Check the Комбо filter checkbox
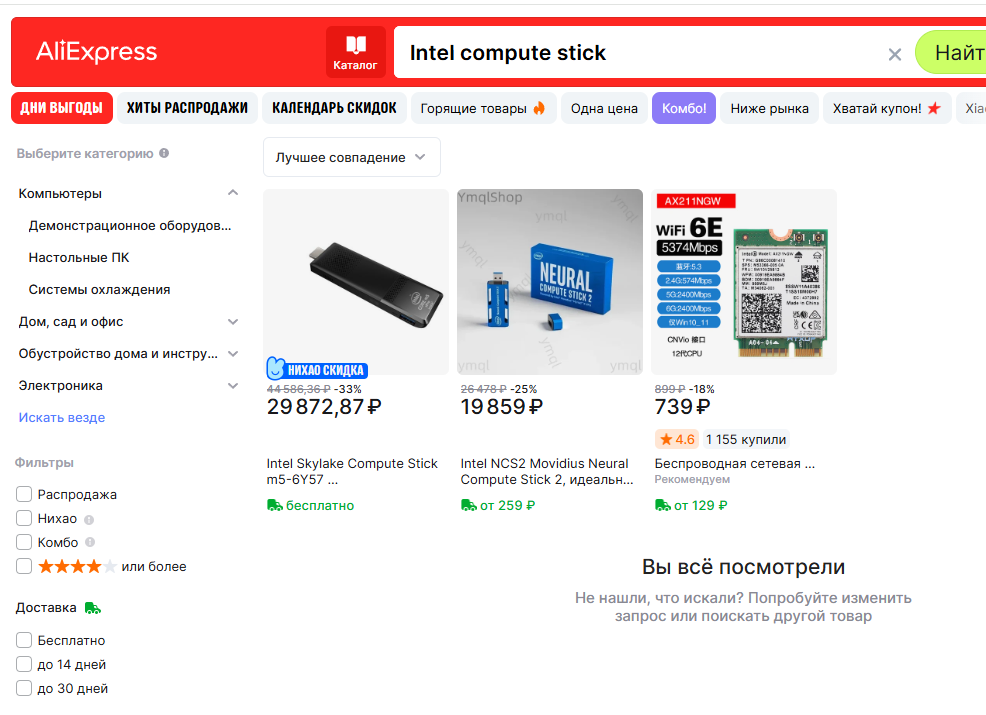Image resolution: width=986 pixels, height=715 pixels. (24, 542)
